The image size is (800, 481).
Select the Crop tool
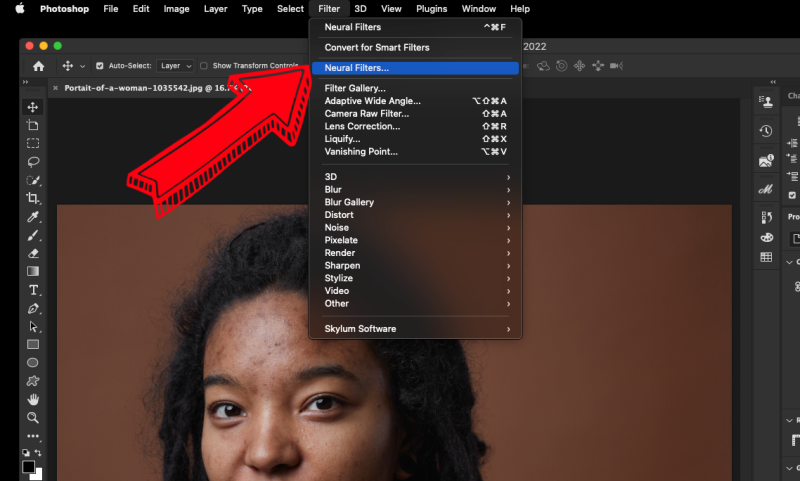(x=33, y=198)
